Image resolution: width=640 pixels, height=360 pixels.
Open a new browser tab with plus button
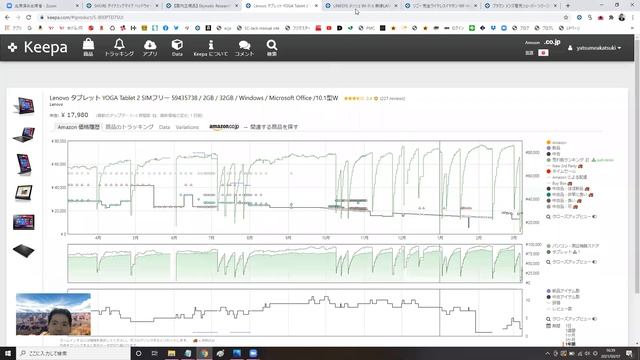568,6
